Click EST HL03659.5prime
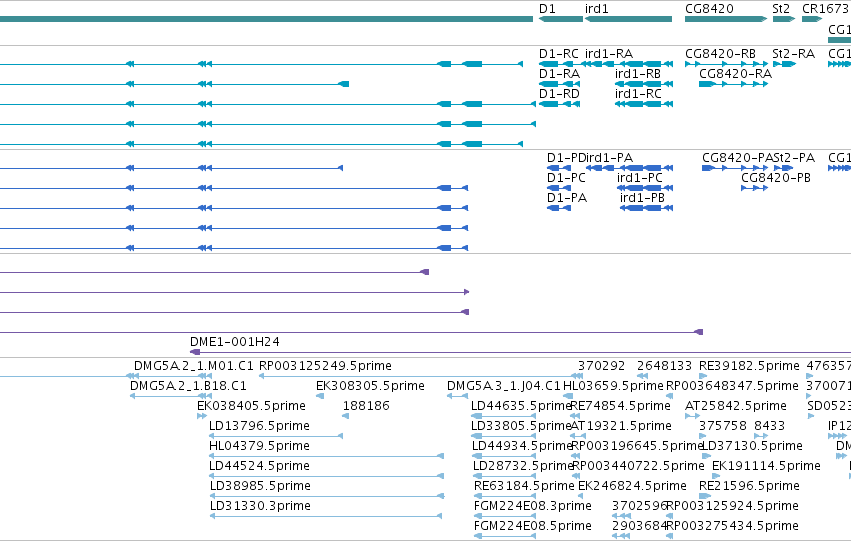 [x=568, y=396]
